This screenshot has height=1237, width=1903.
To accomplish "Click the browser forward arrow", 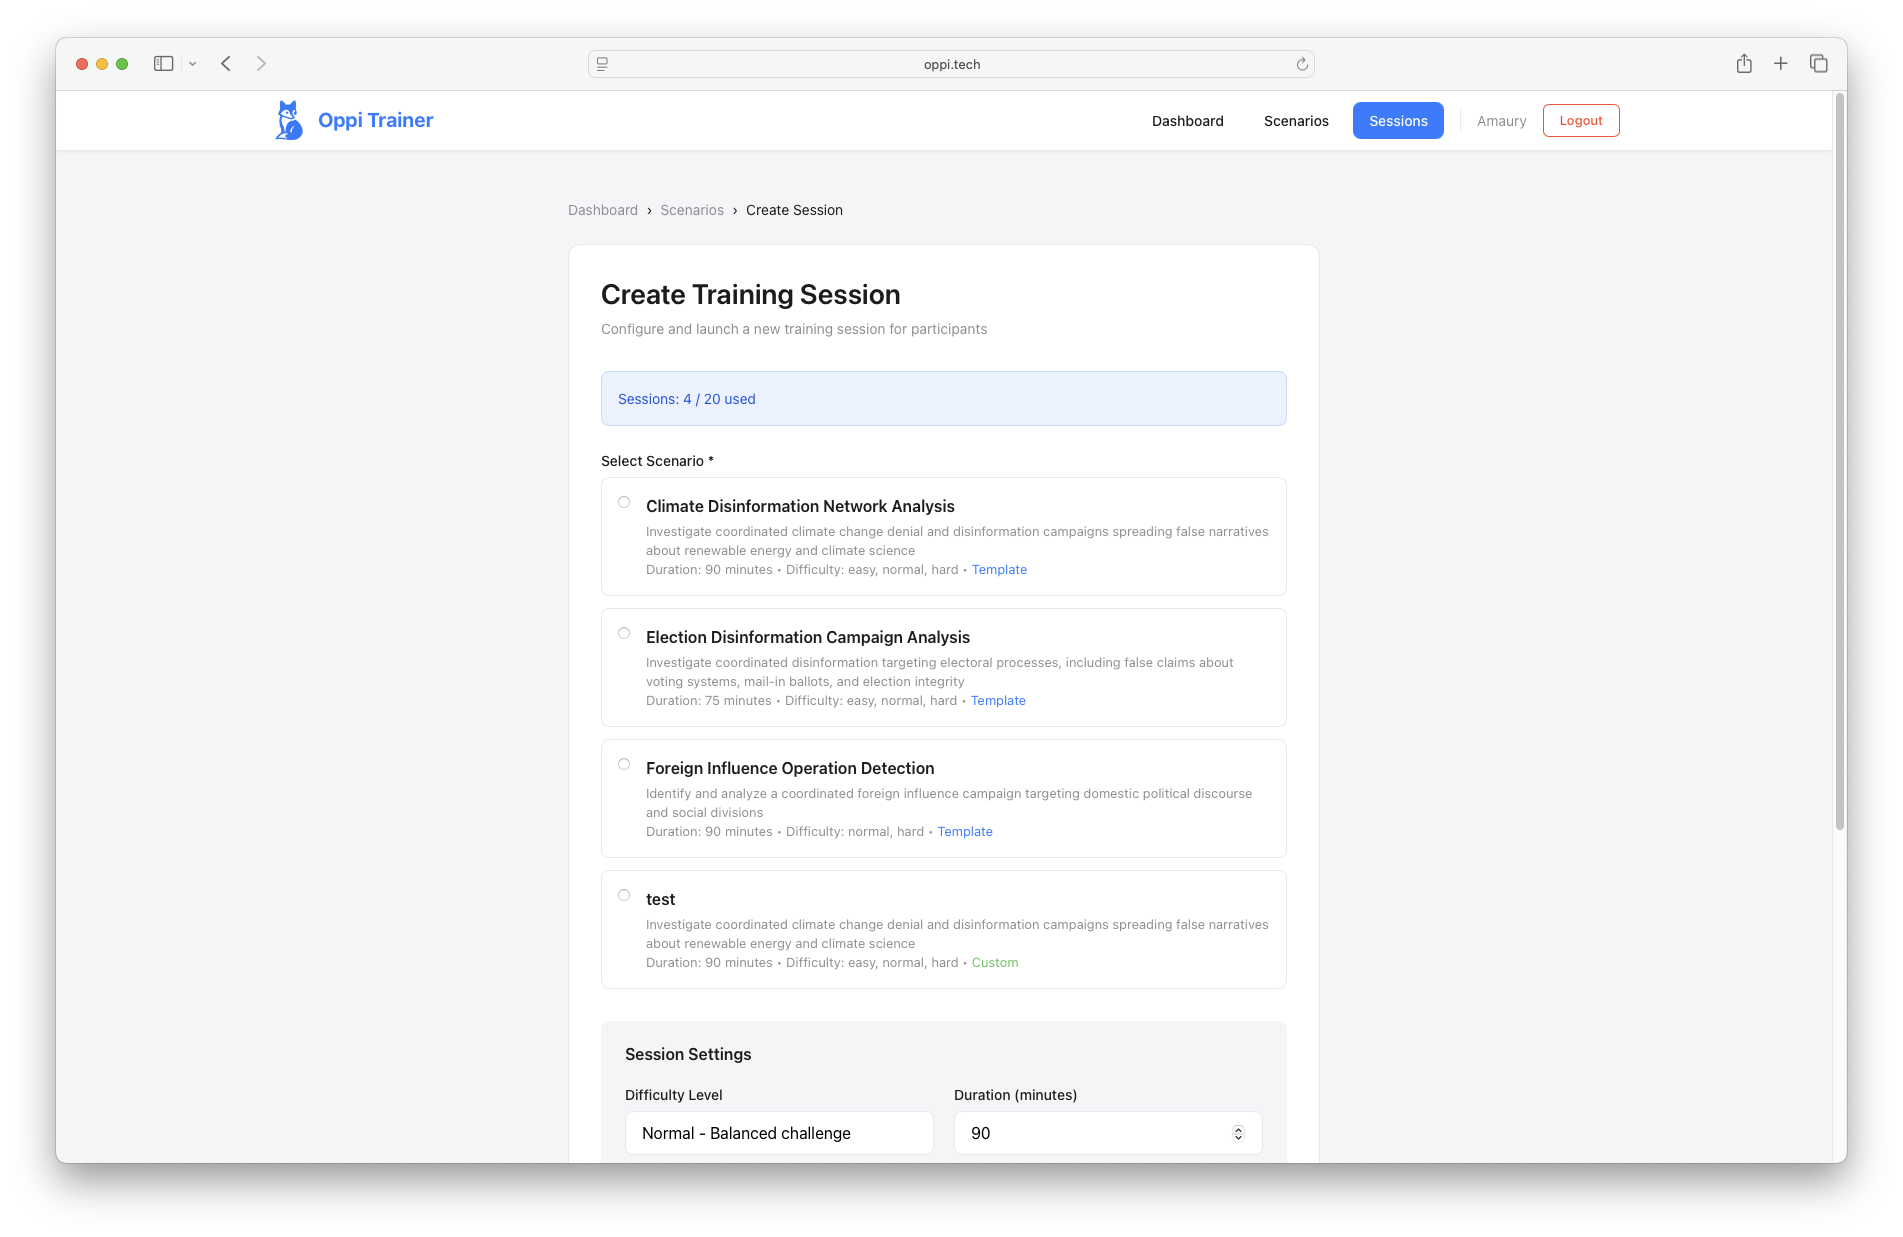I will click(x=261, y=64).
